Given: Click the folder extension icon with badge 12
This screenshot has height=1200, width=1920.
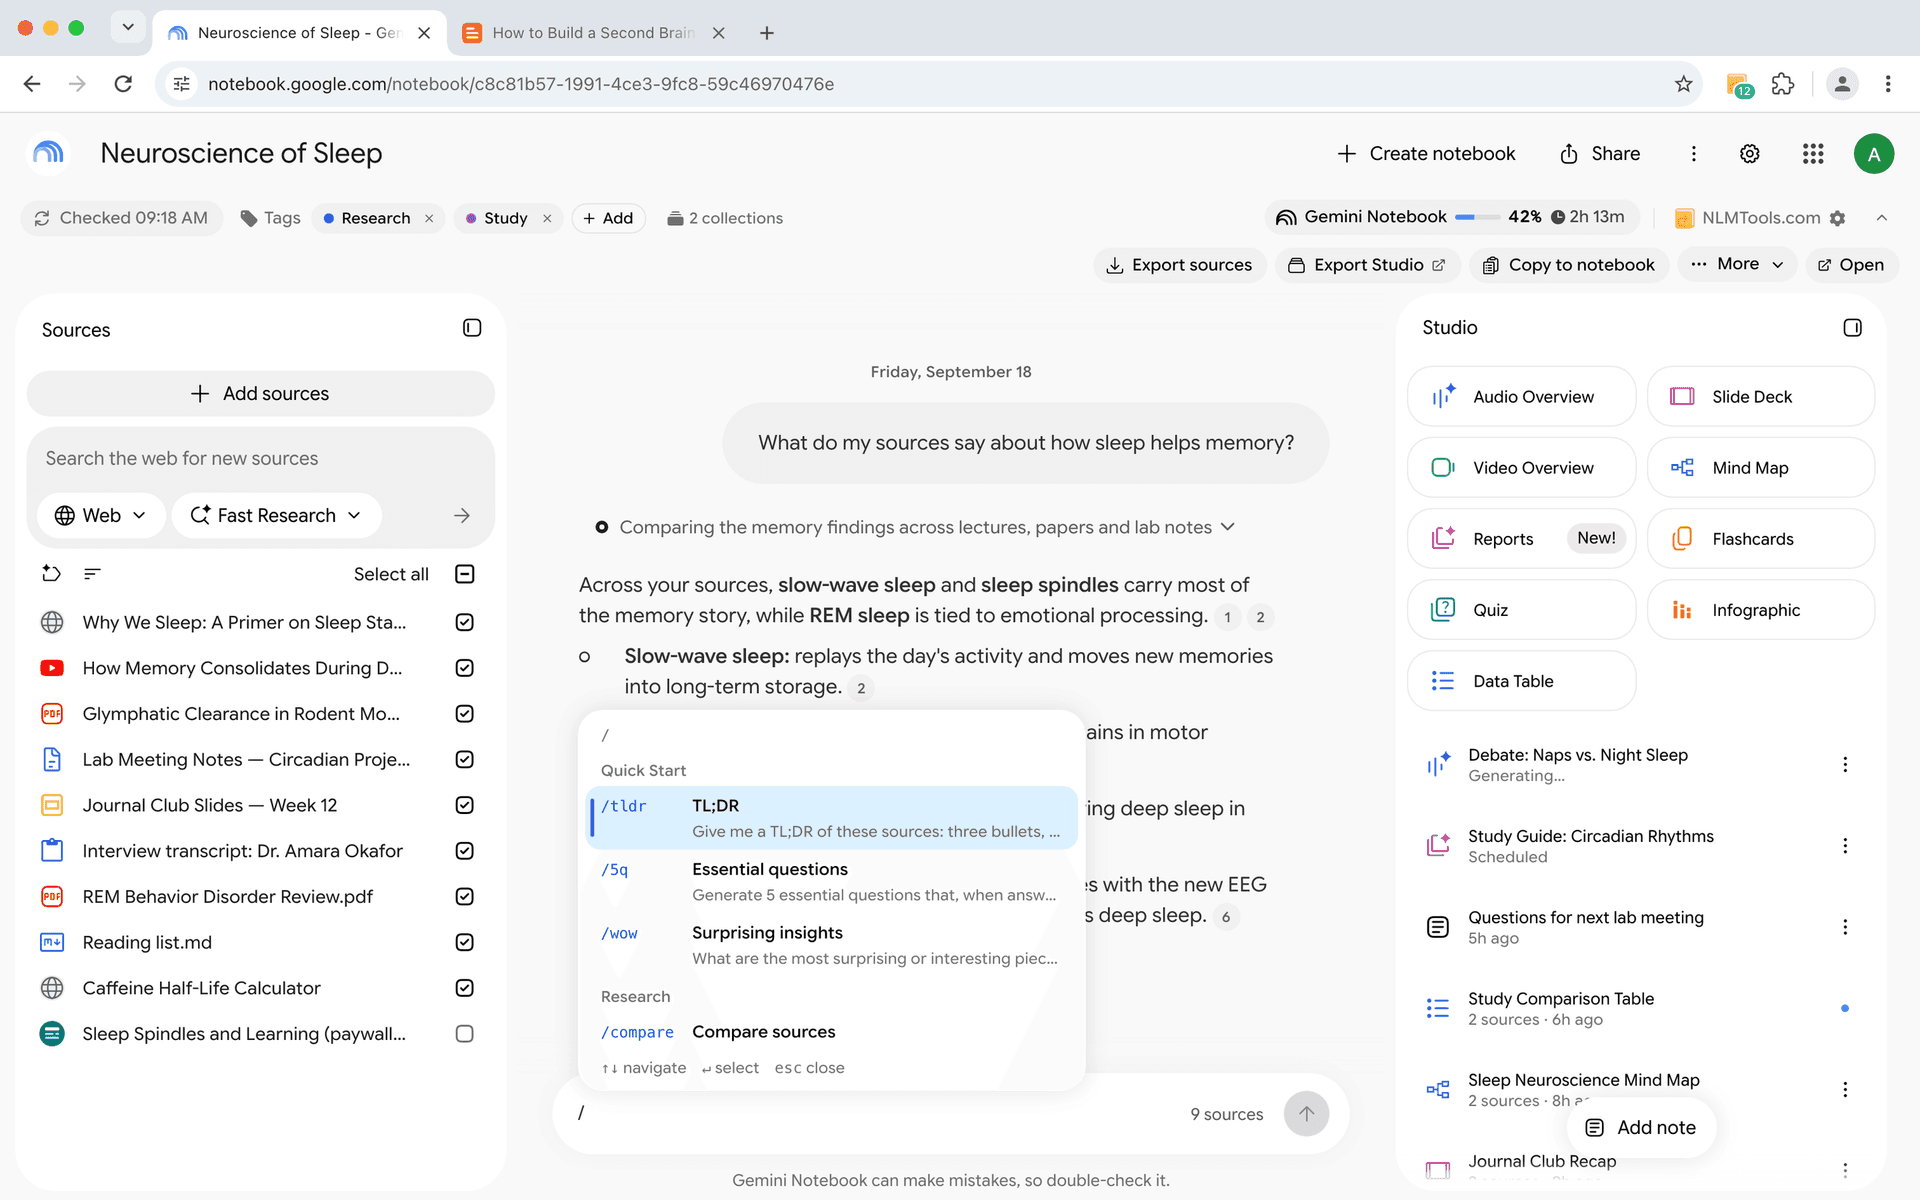Looking at the screenshot, I should pos(1739,85).
